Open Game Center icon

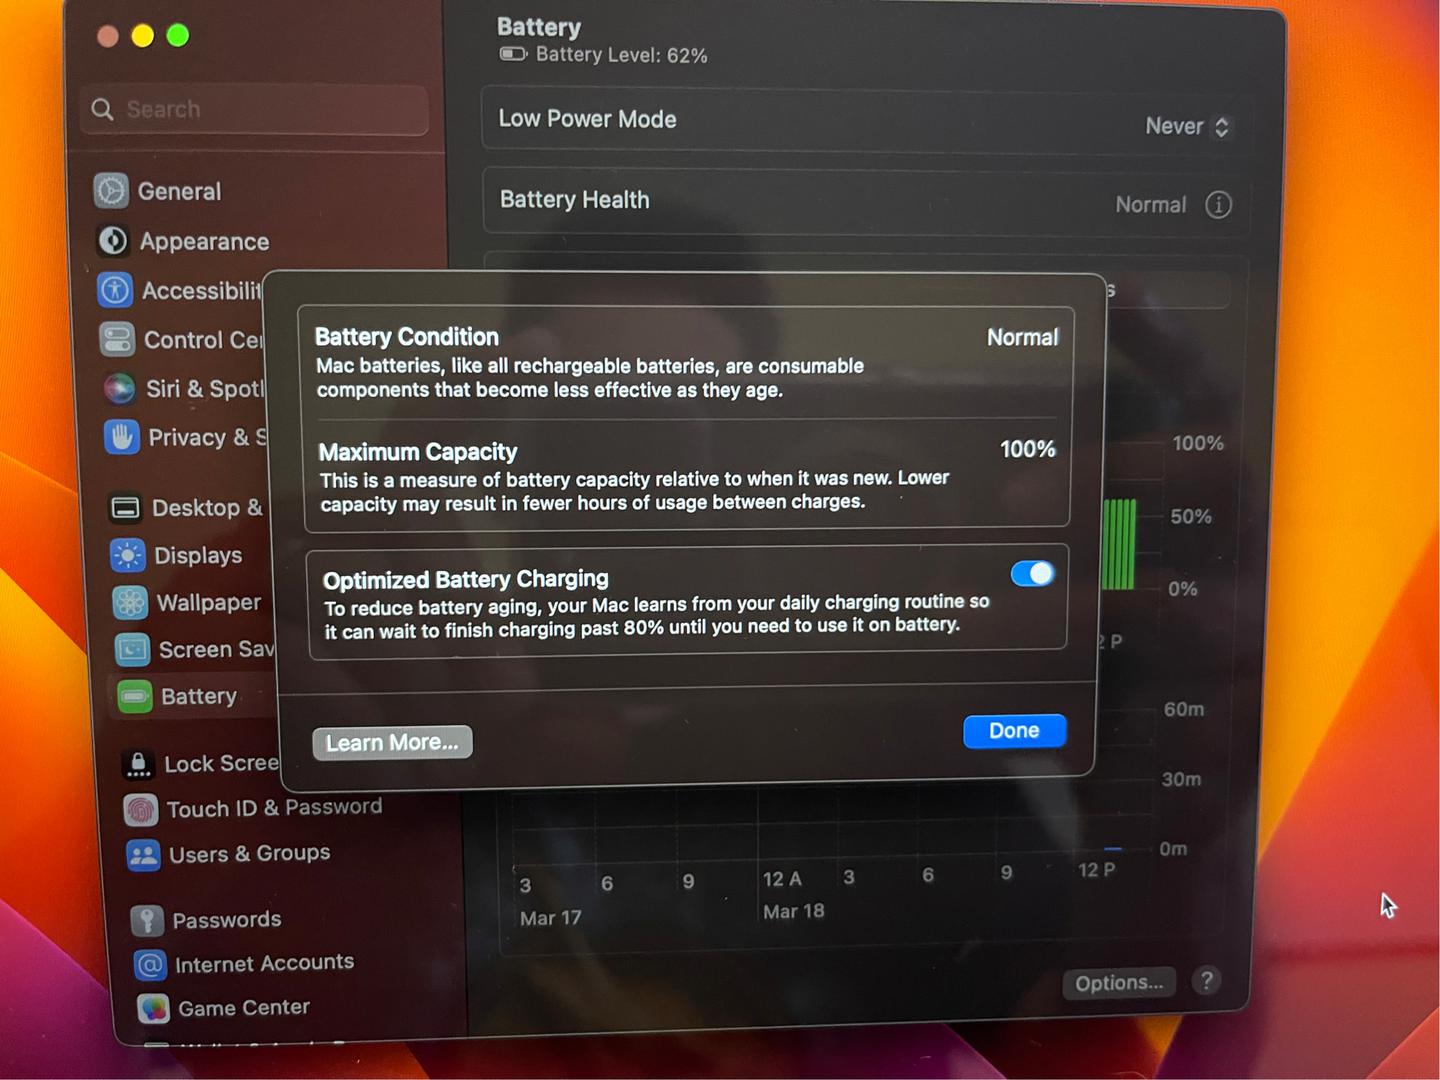[153, 1009]
